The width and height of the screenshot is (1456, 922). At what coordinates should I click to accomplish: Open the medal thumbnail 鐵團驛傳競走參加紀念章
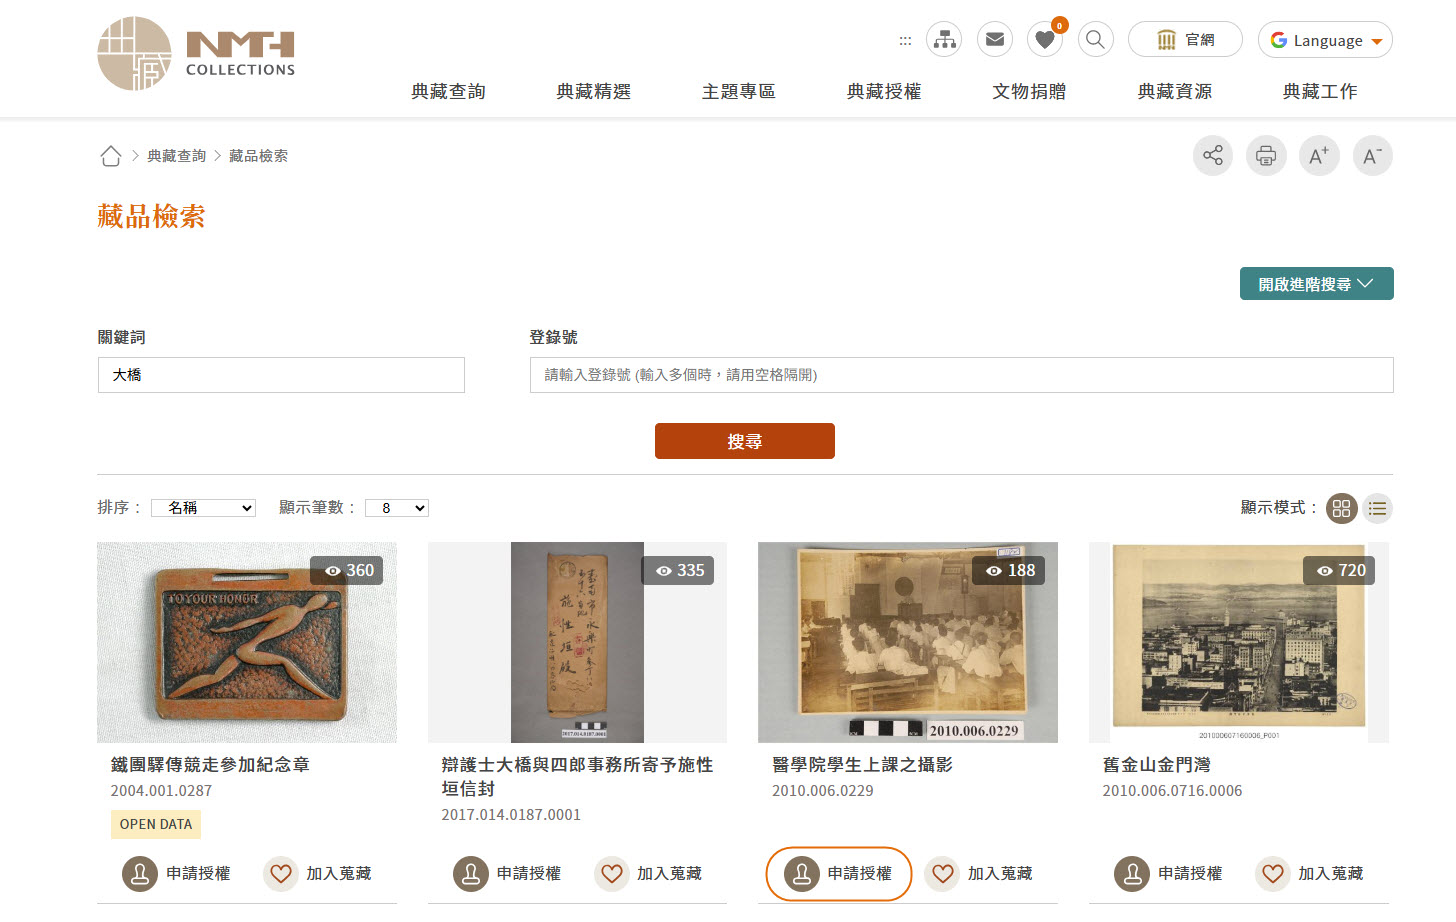coord(247,642)
